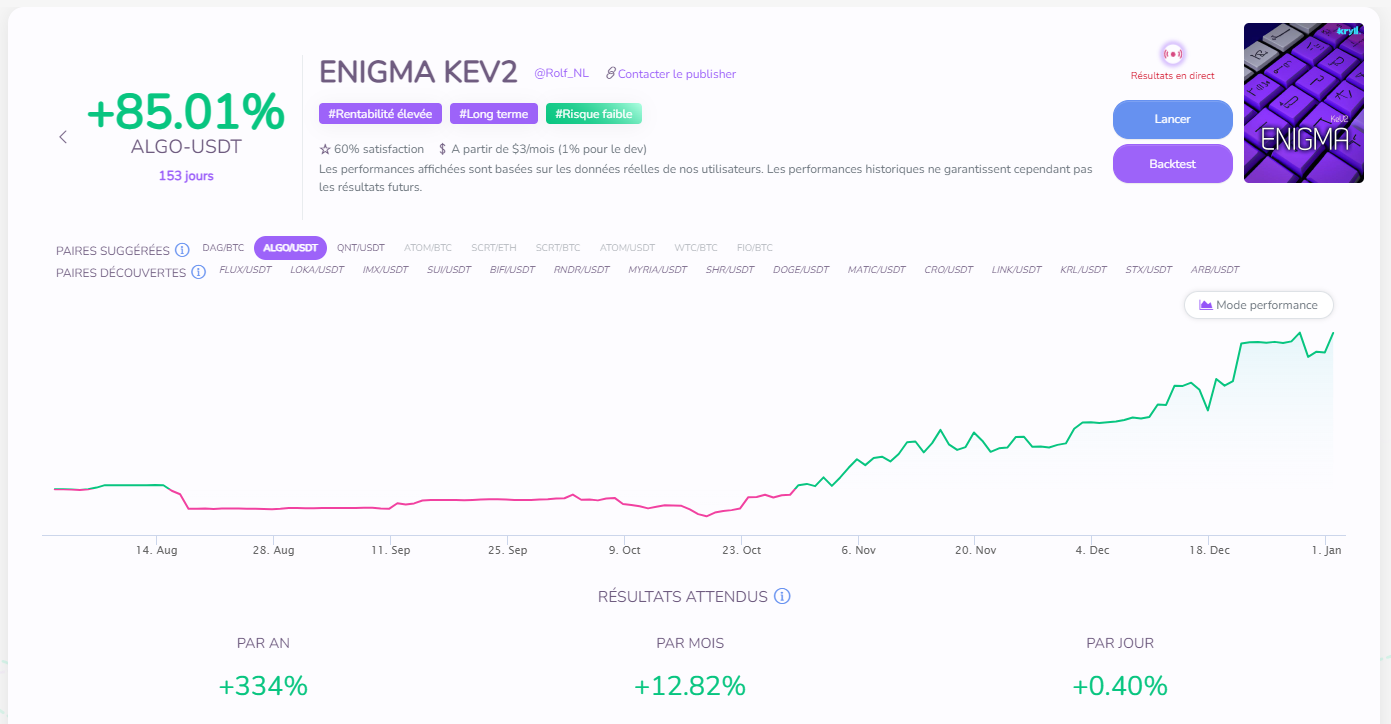Switch to the DAG/BTC pair
Screen dimensions: 1391x724
click(223, 247)
